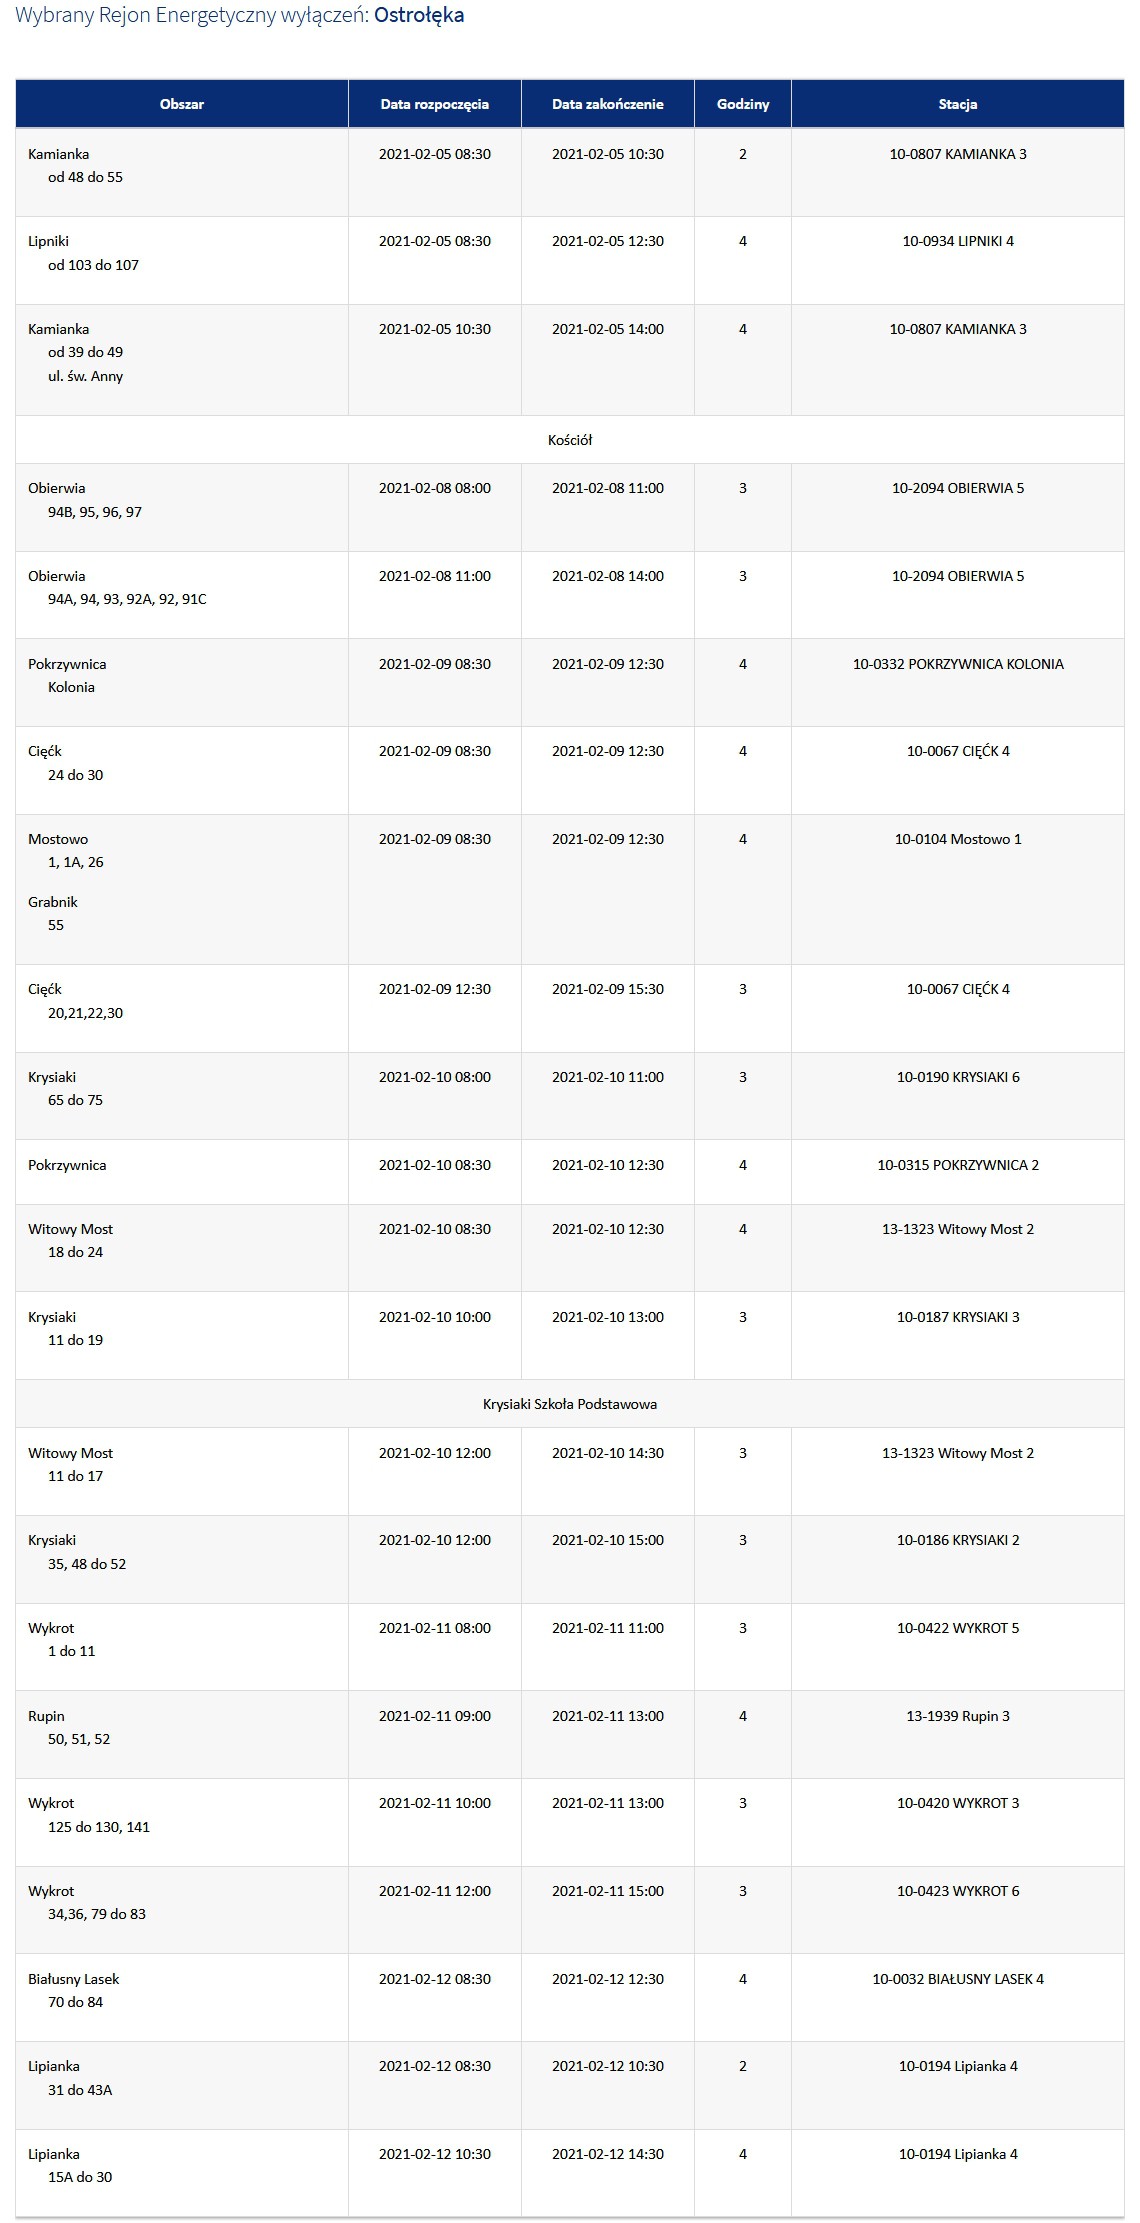Select station 10-0104 Mostowo 1

(958, 839)
